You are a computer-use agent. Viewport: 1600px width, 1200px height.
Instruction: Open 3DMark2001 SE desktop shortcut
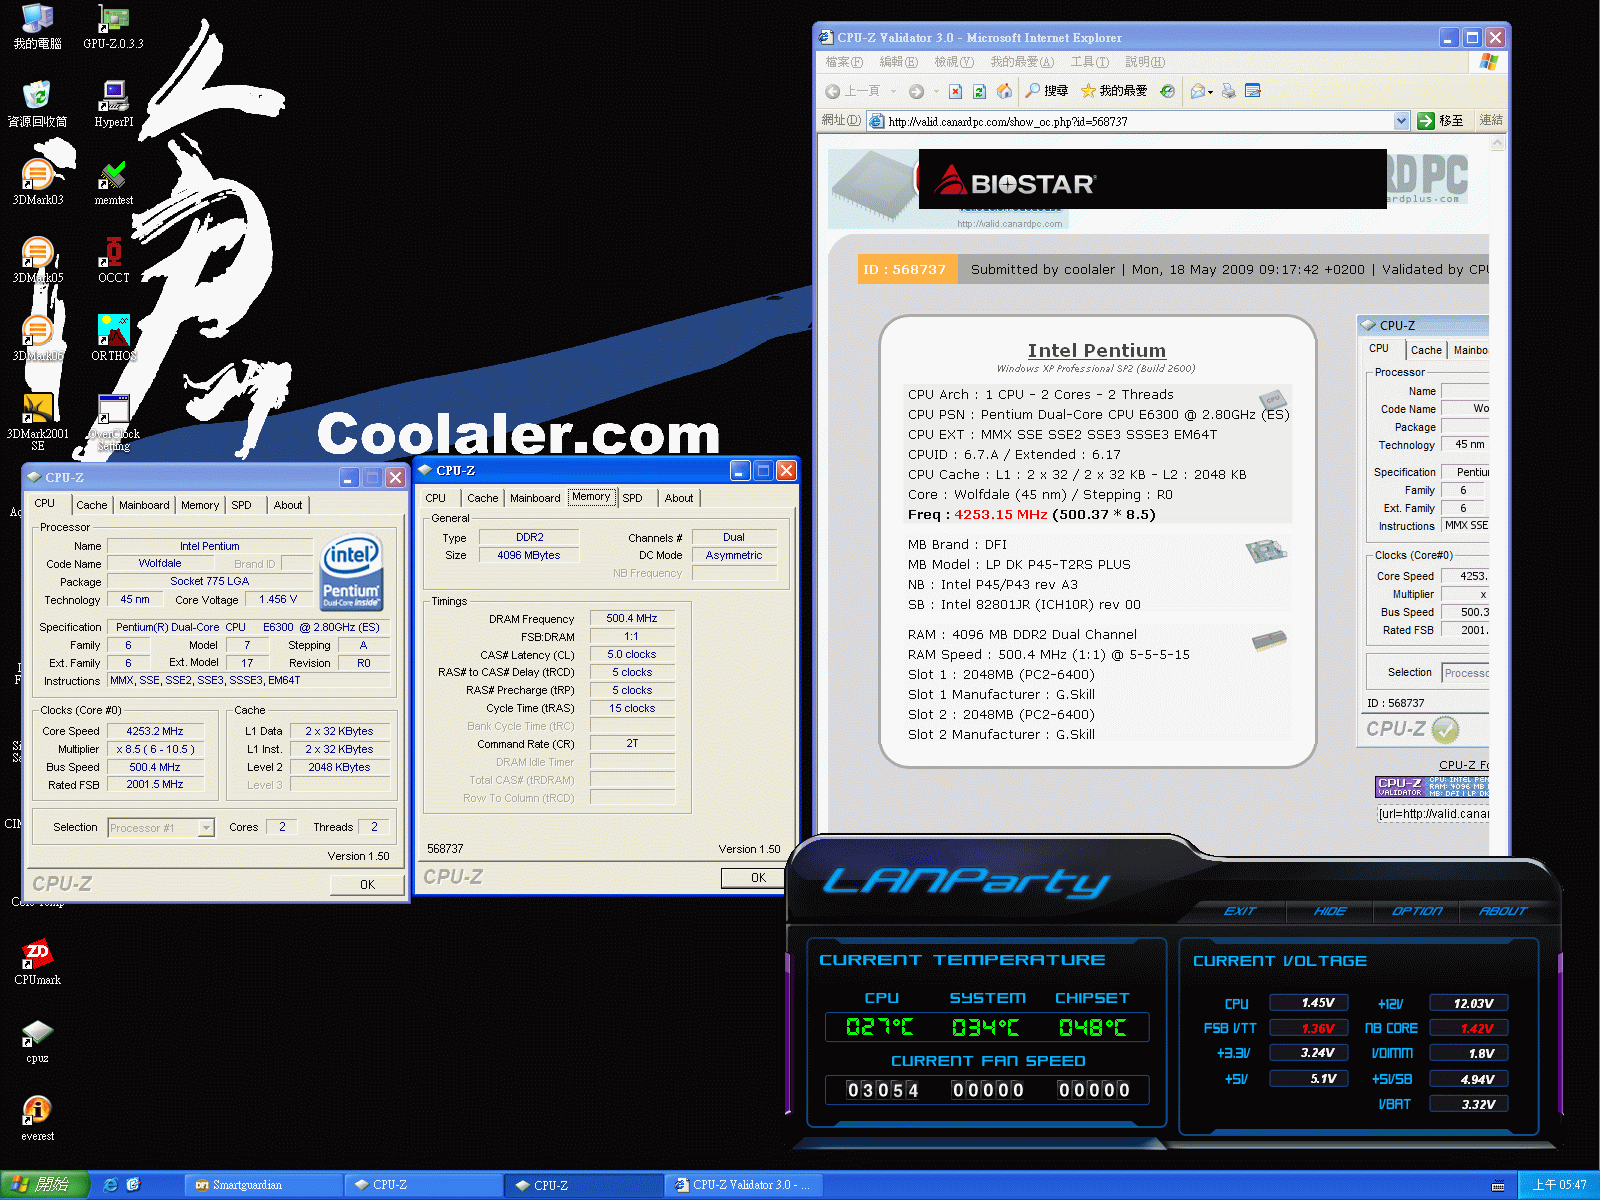pyautogui.click(x=38, y=421)
